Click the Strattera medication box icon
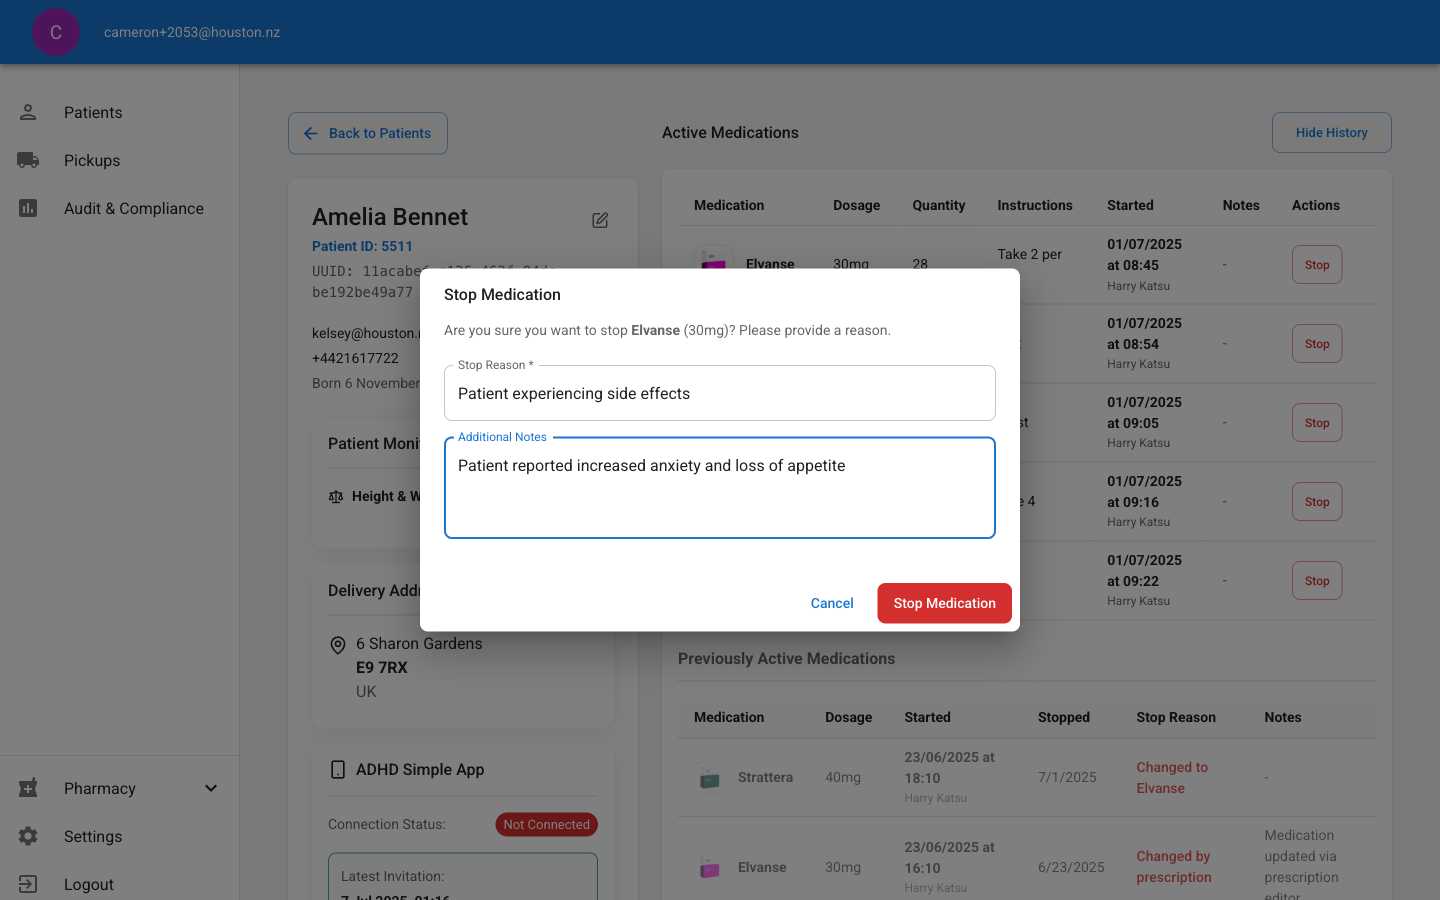Screen dimensions: 1440x900 [710, 777]
